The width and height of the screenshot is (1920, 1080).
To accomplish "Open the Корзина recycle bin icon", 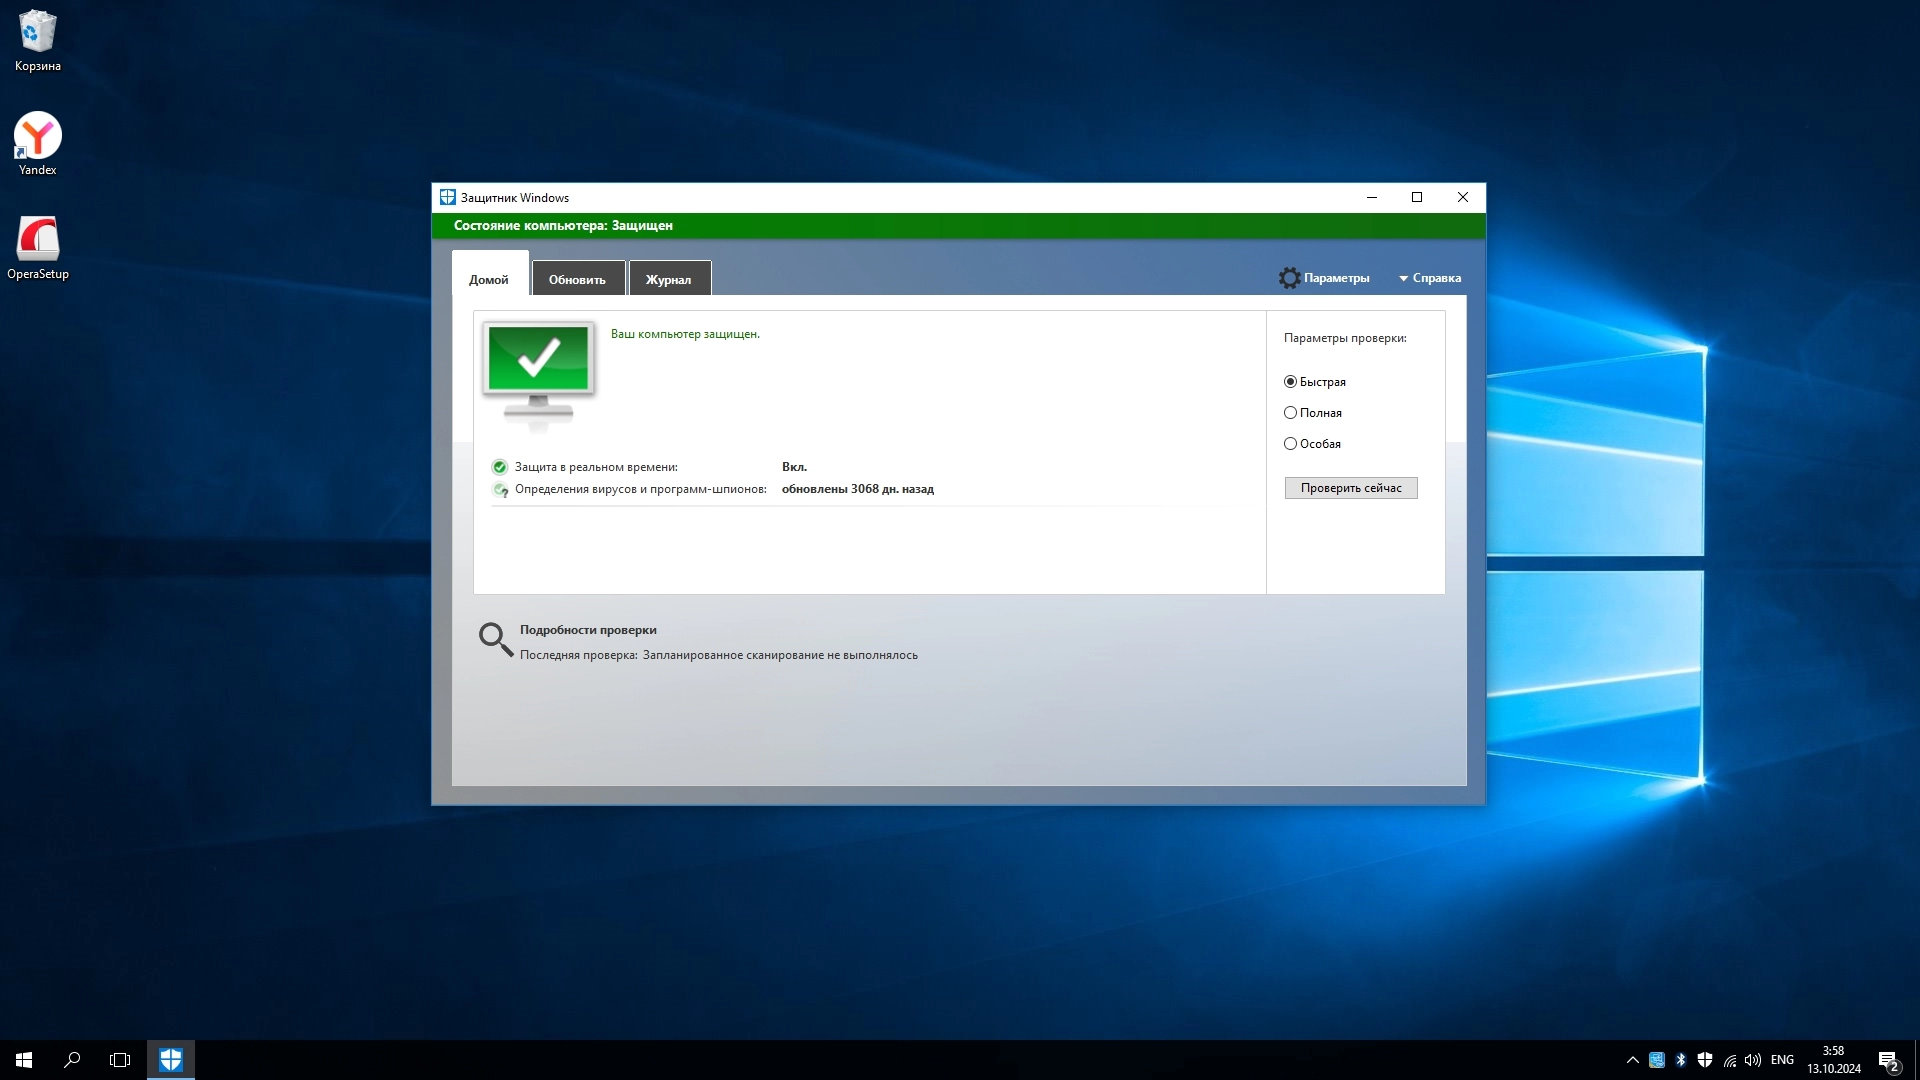I will 38,33.
